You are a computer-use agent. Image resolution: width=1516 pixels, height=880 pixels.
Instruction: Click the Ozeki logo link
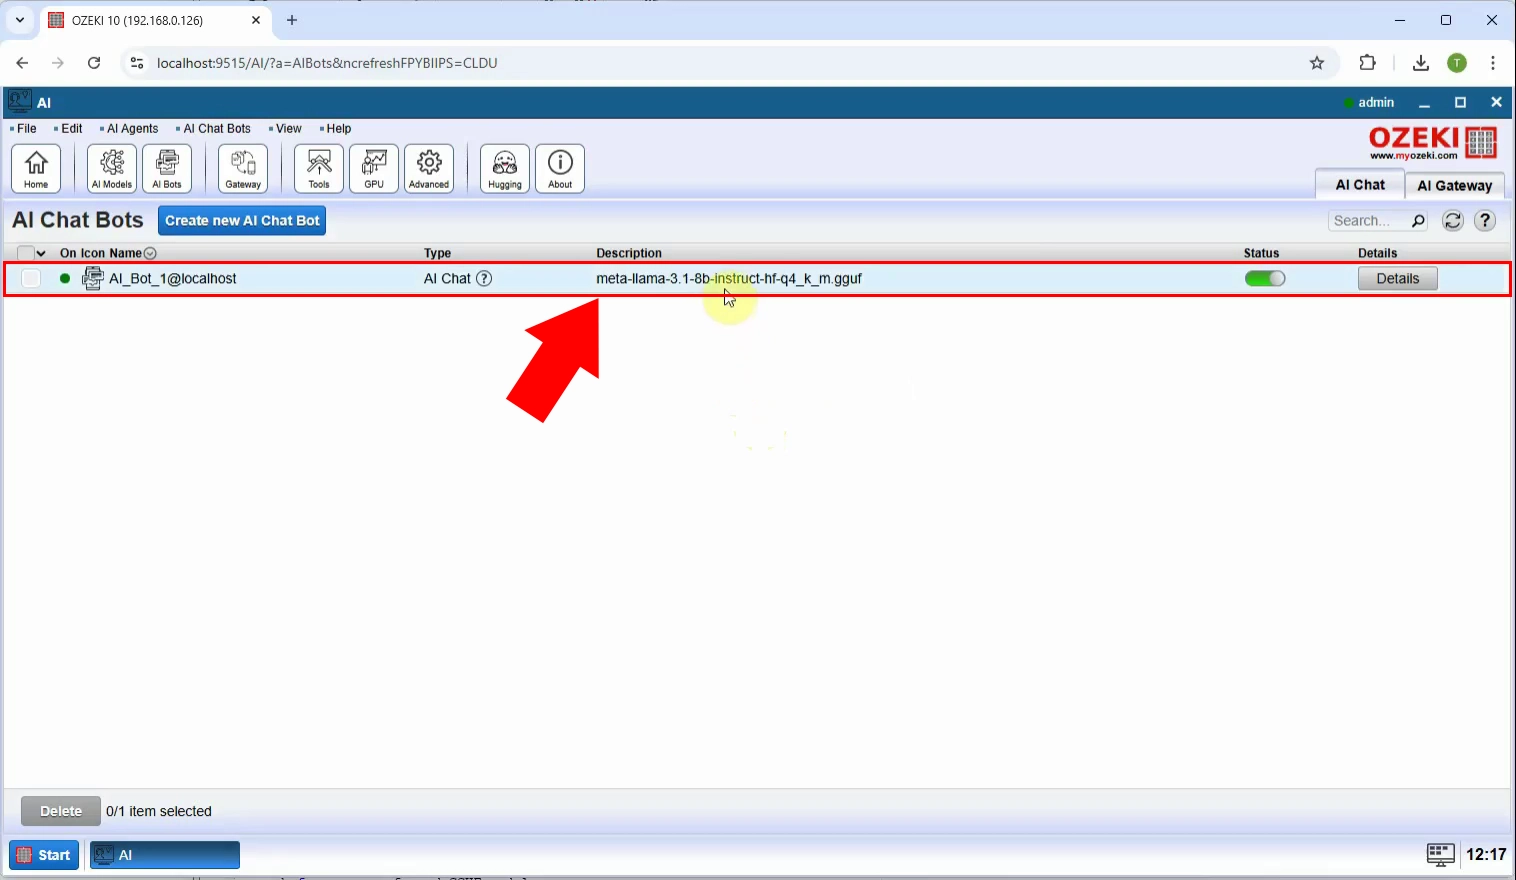click(1432, 143)
